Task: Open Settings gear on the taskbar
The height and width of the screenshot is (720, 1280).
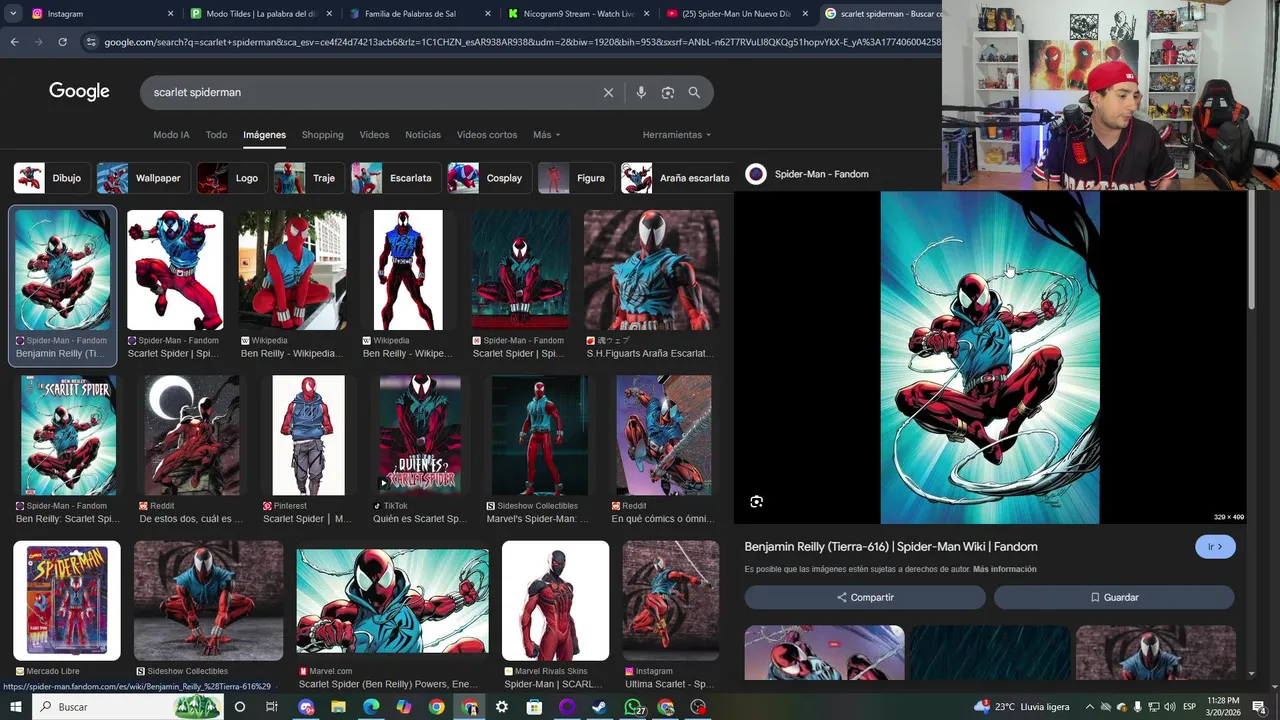Action: [502, 707]
